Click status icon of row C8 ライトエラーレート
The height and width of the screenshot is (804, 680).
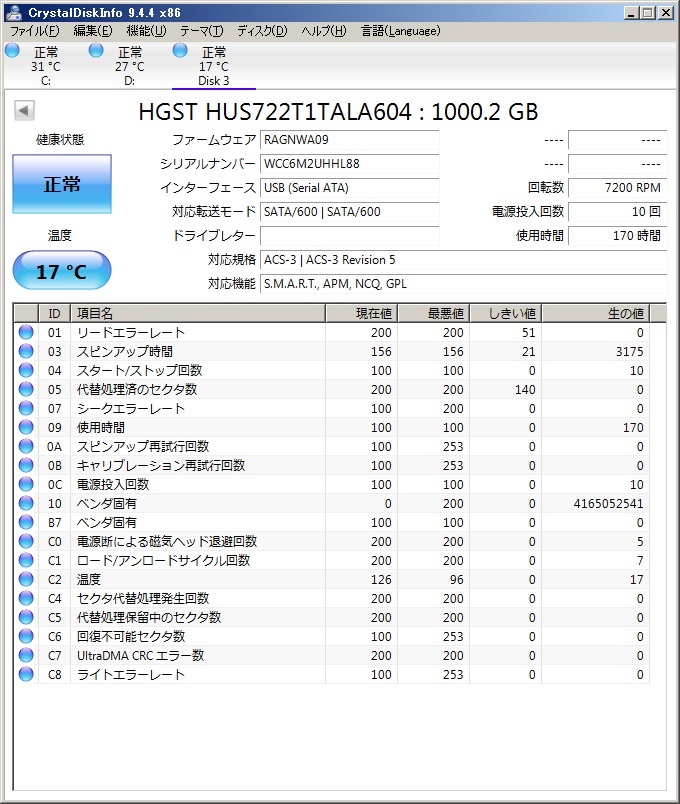coord(26,674)
